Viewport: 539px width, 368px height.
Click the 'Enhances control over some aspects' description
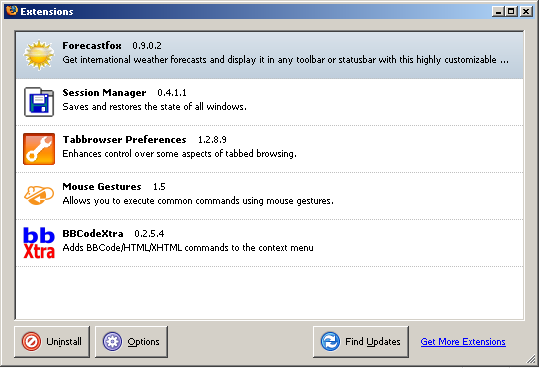(179, 154)
